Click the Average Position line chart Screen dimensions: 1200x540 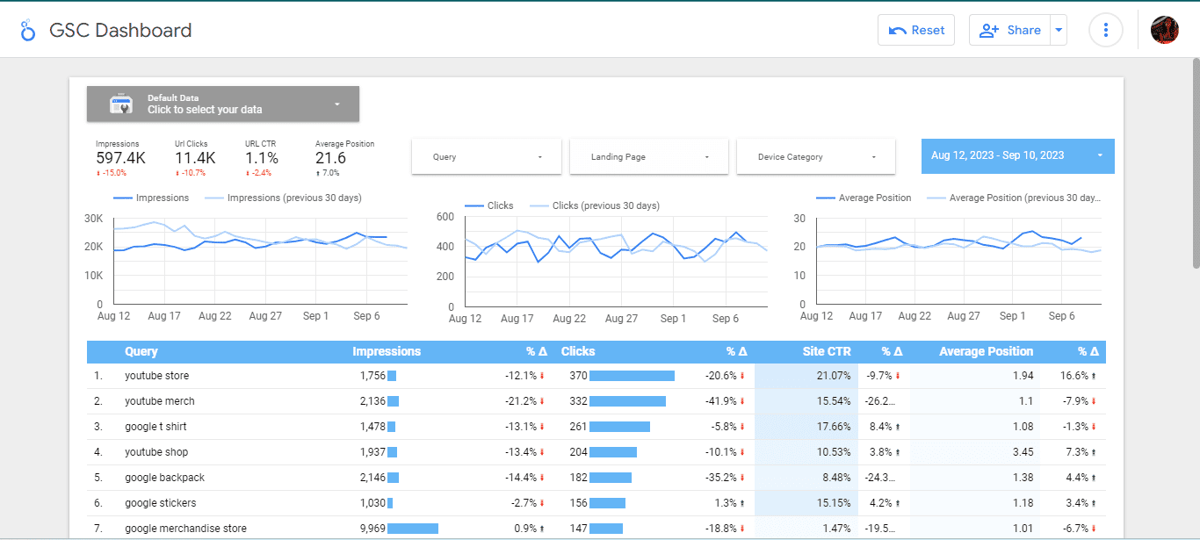[947, 256]
